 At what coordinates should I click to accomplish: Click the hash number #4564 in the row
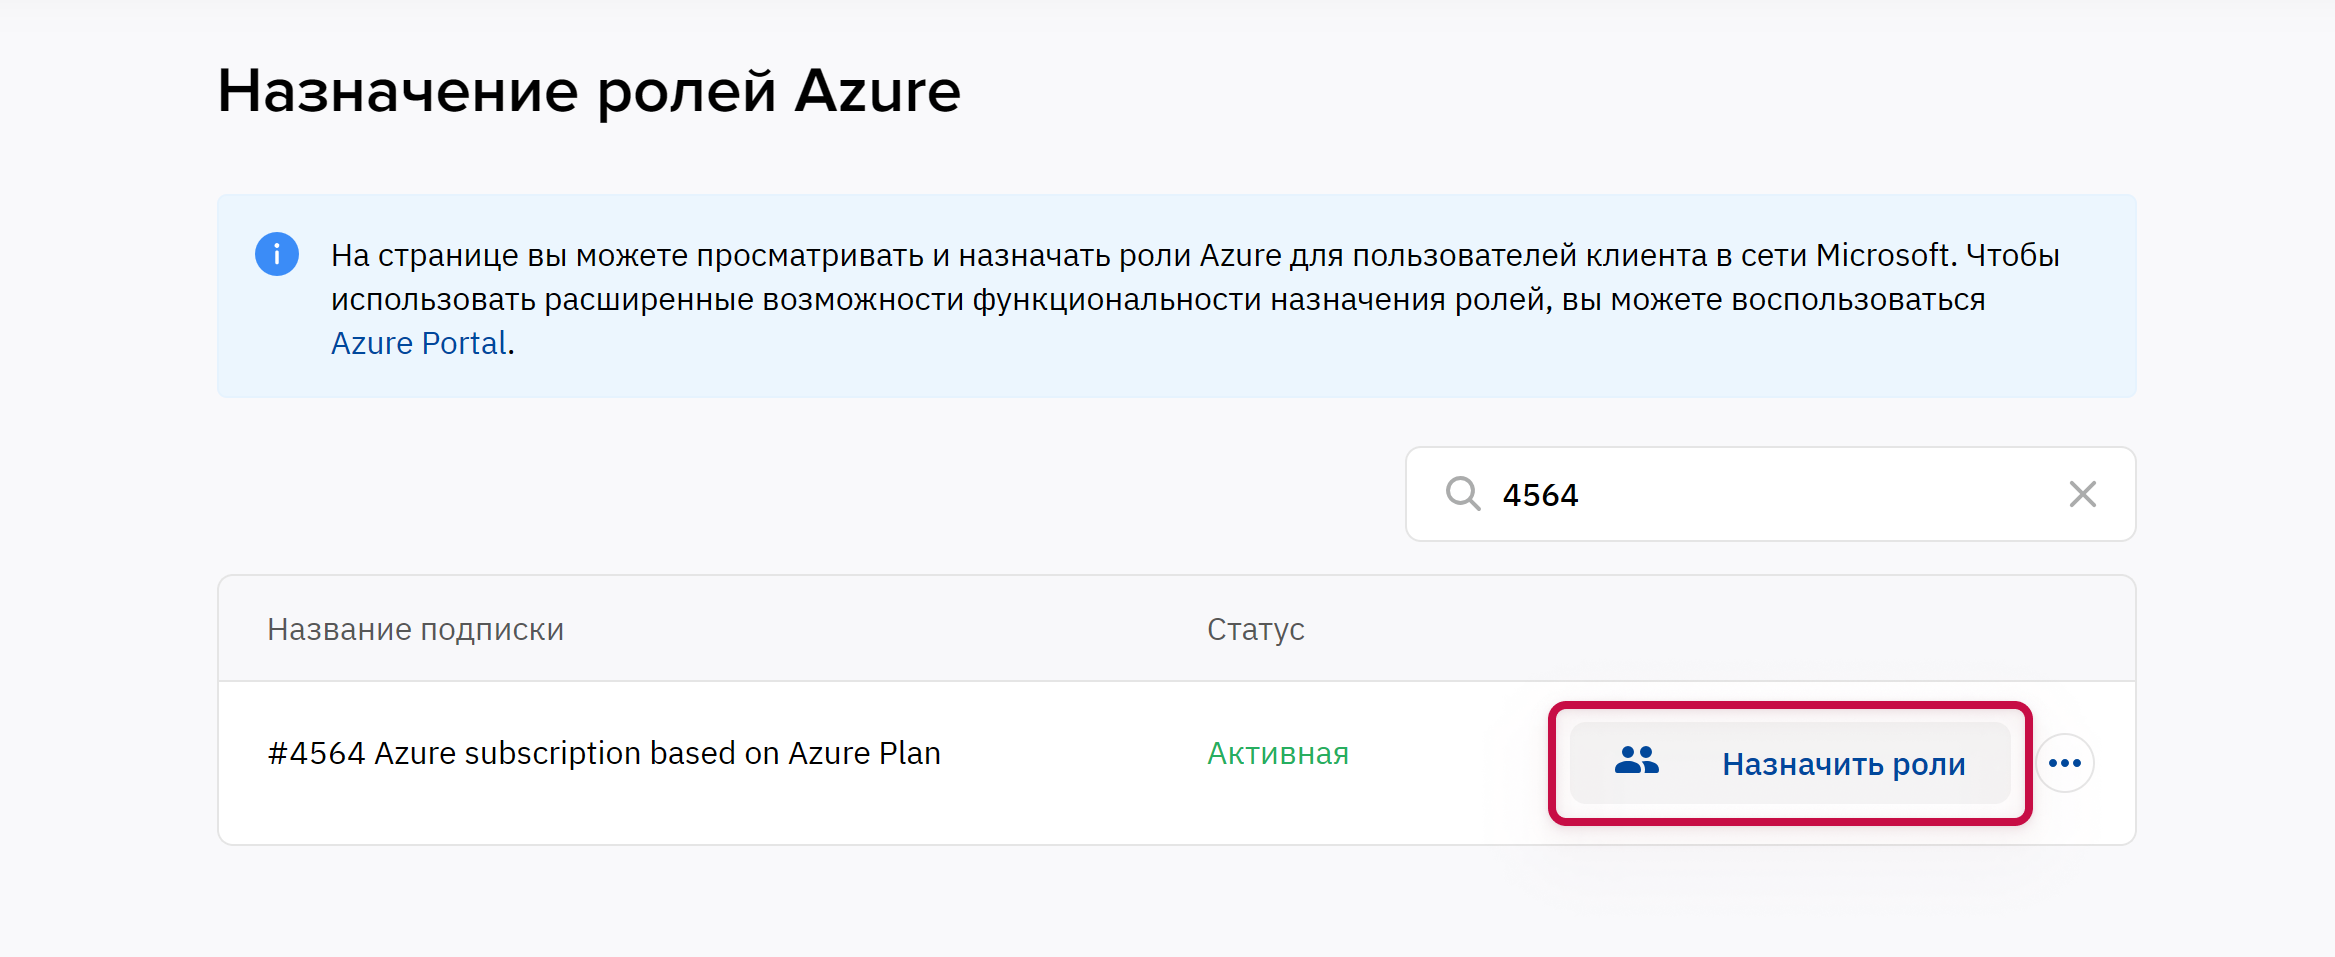[x=316, y=753]
